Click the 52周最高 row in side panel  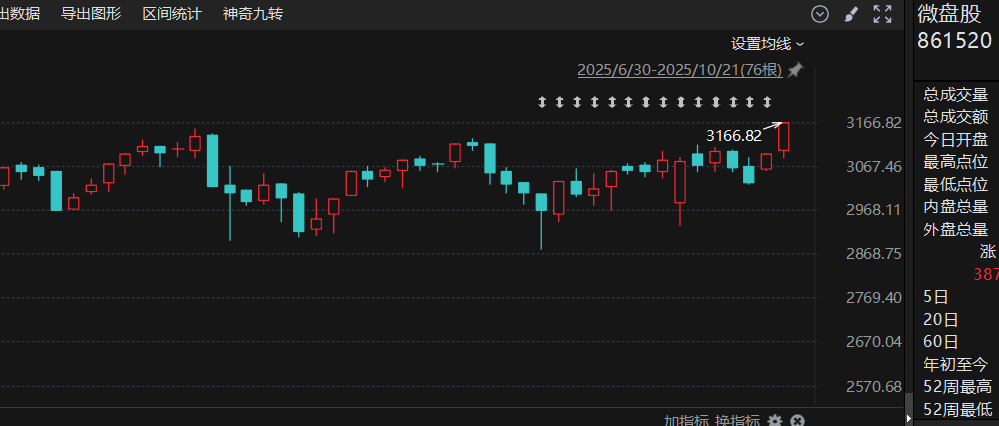pos(958,387)
